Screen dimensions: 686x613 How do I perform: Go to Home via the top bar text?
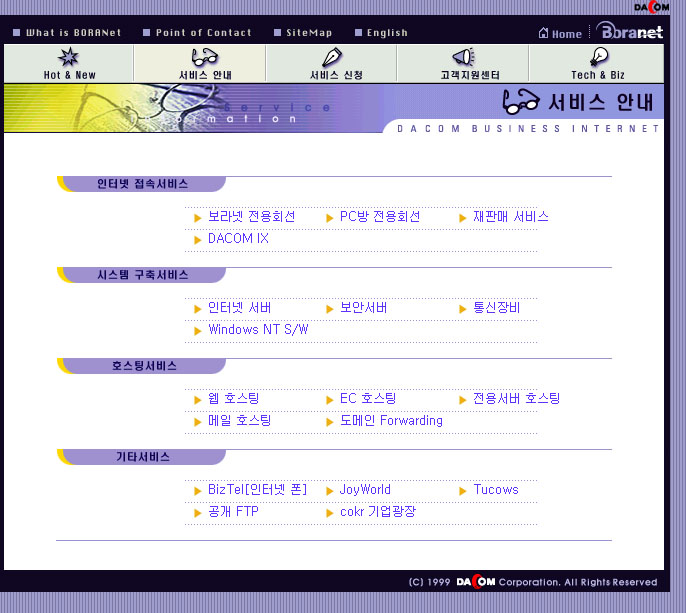(x=567, y=34)
